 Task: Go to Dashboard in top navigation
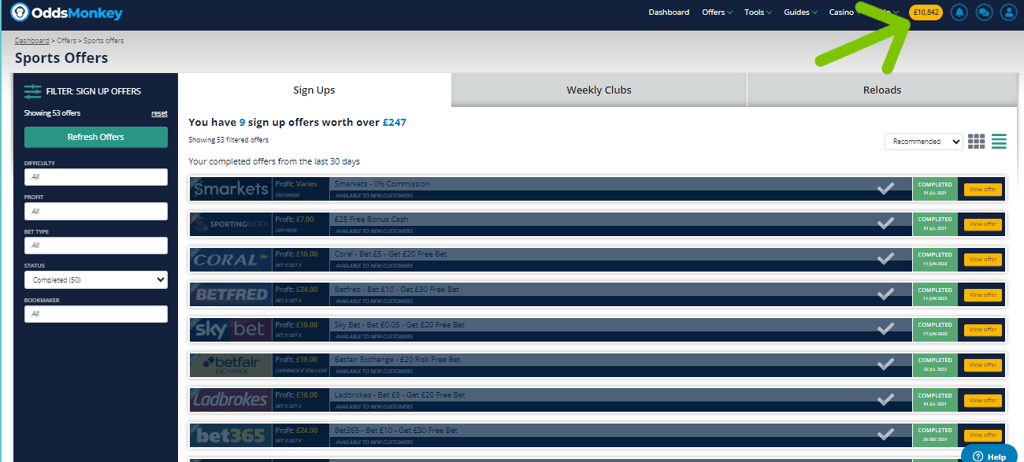[x=669, y=12]
